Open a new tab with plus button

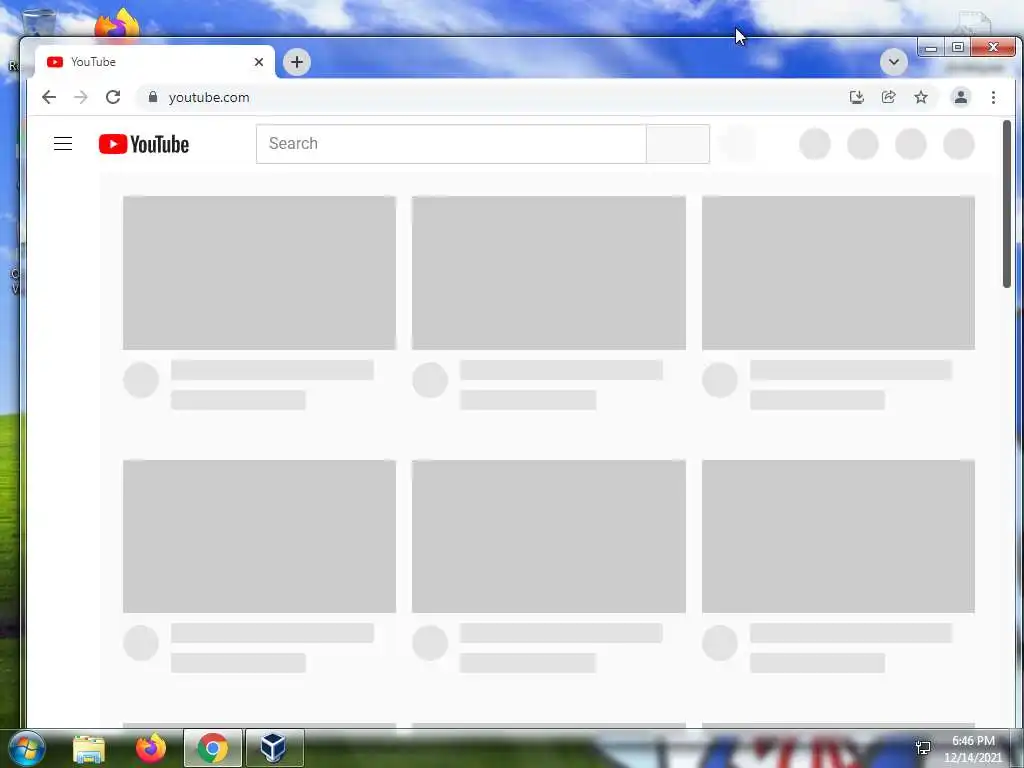pos(296,62)
